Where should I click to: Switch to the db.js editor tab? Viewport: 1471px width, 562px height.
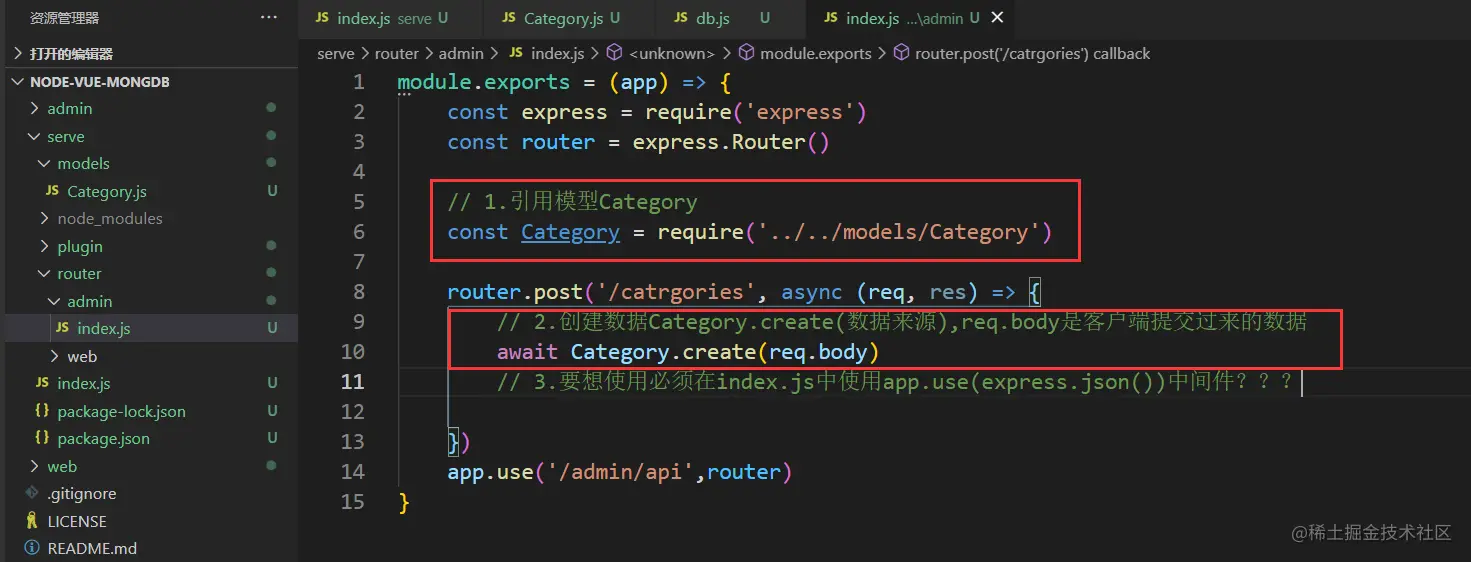pyautogui.click(x=731, y=18)
